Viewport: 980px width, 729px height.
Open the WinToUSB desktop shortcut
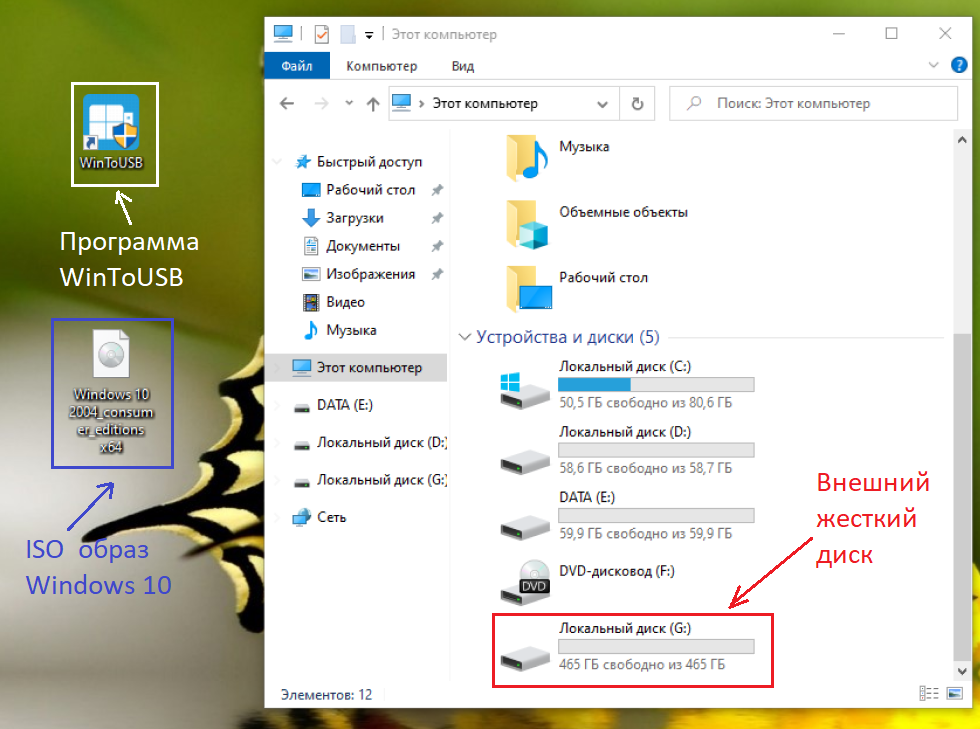pyautogui.click(x=112, y=132)
